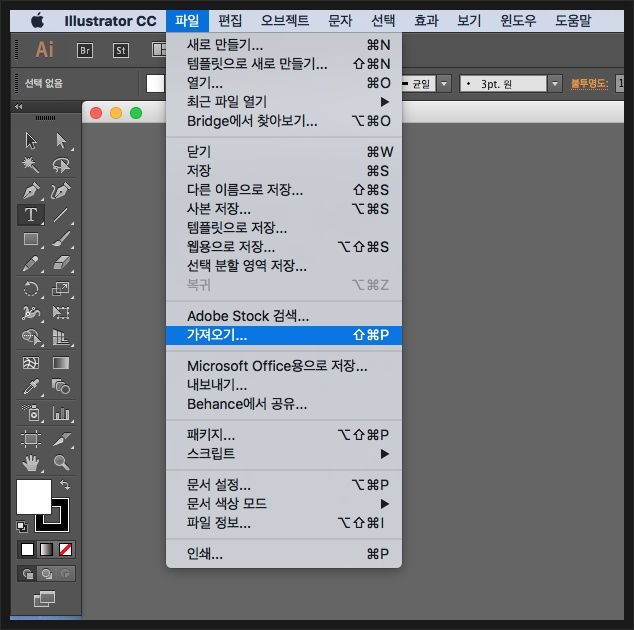Select the Shape Builder tool
This screenshot has height=630, width=634.
[x=31, y=337]
